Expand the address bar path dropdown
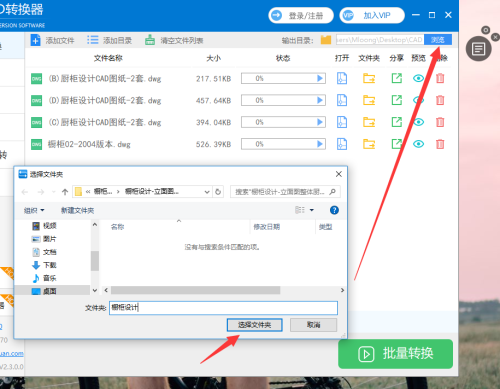 tap(207, 192)
